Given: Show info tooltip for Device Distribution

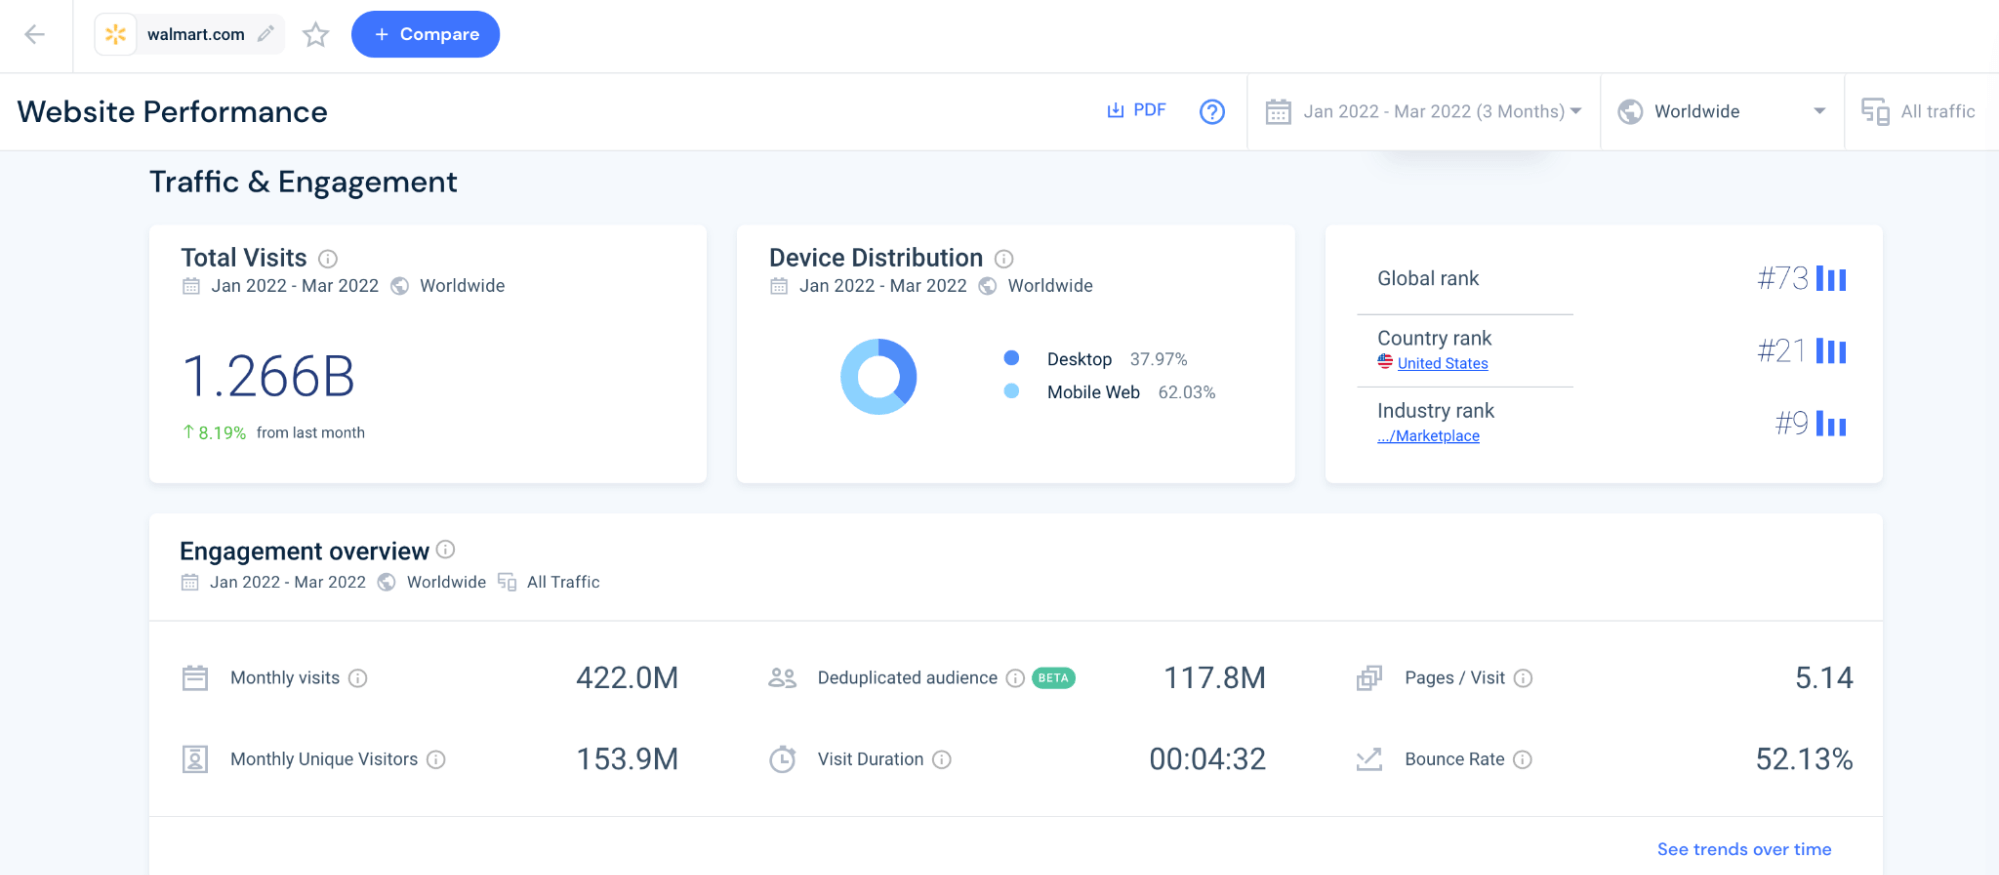Looking at the screenshot, I should [x=1004, y=259].
